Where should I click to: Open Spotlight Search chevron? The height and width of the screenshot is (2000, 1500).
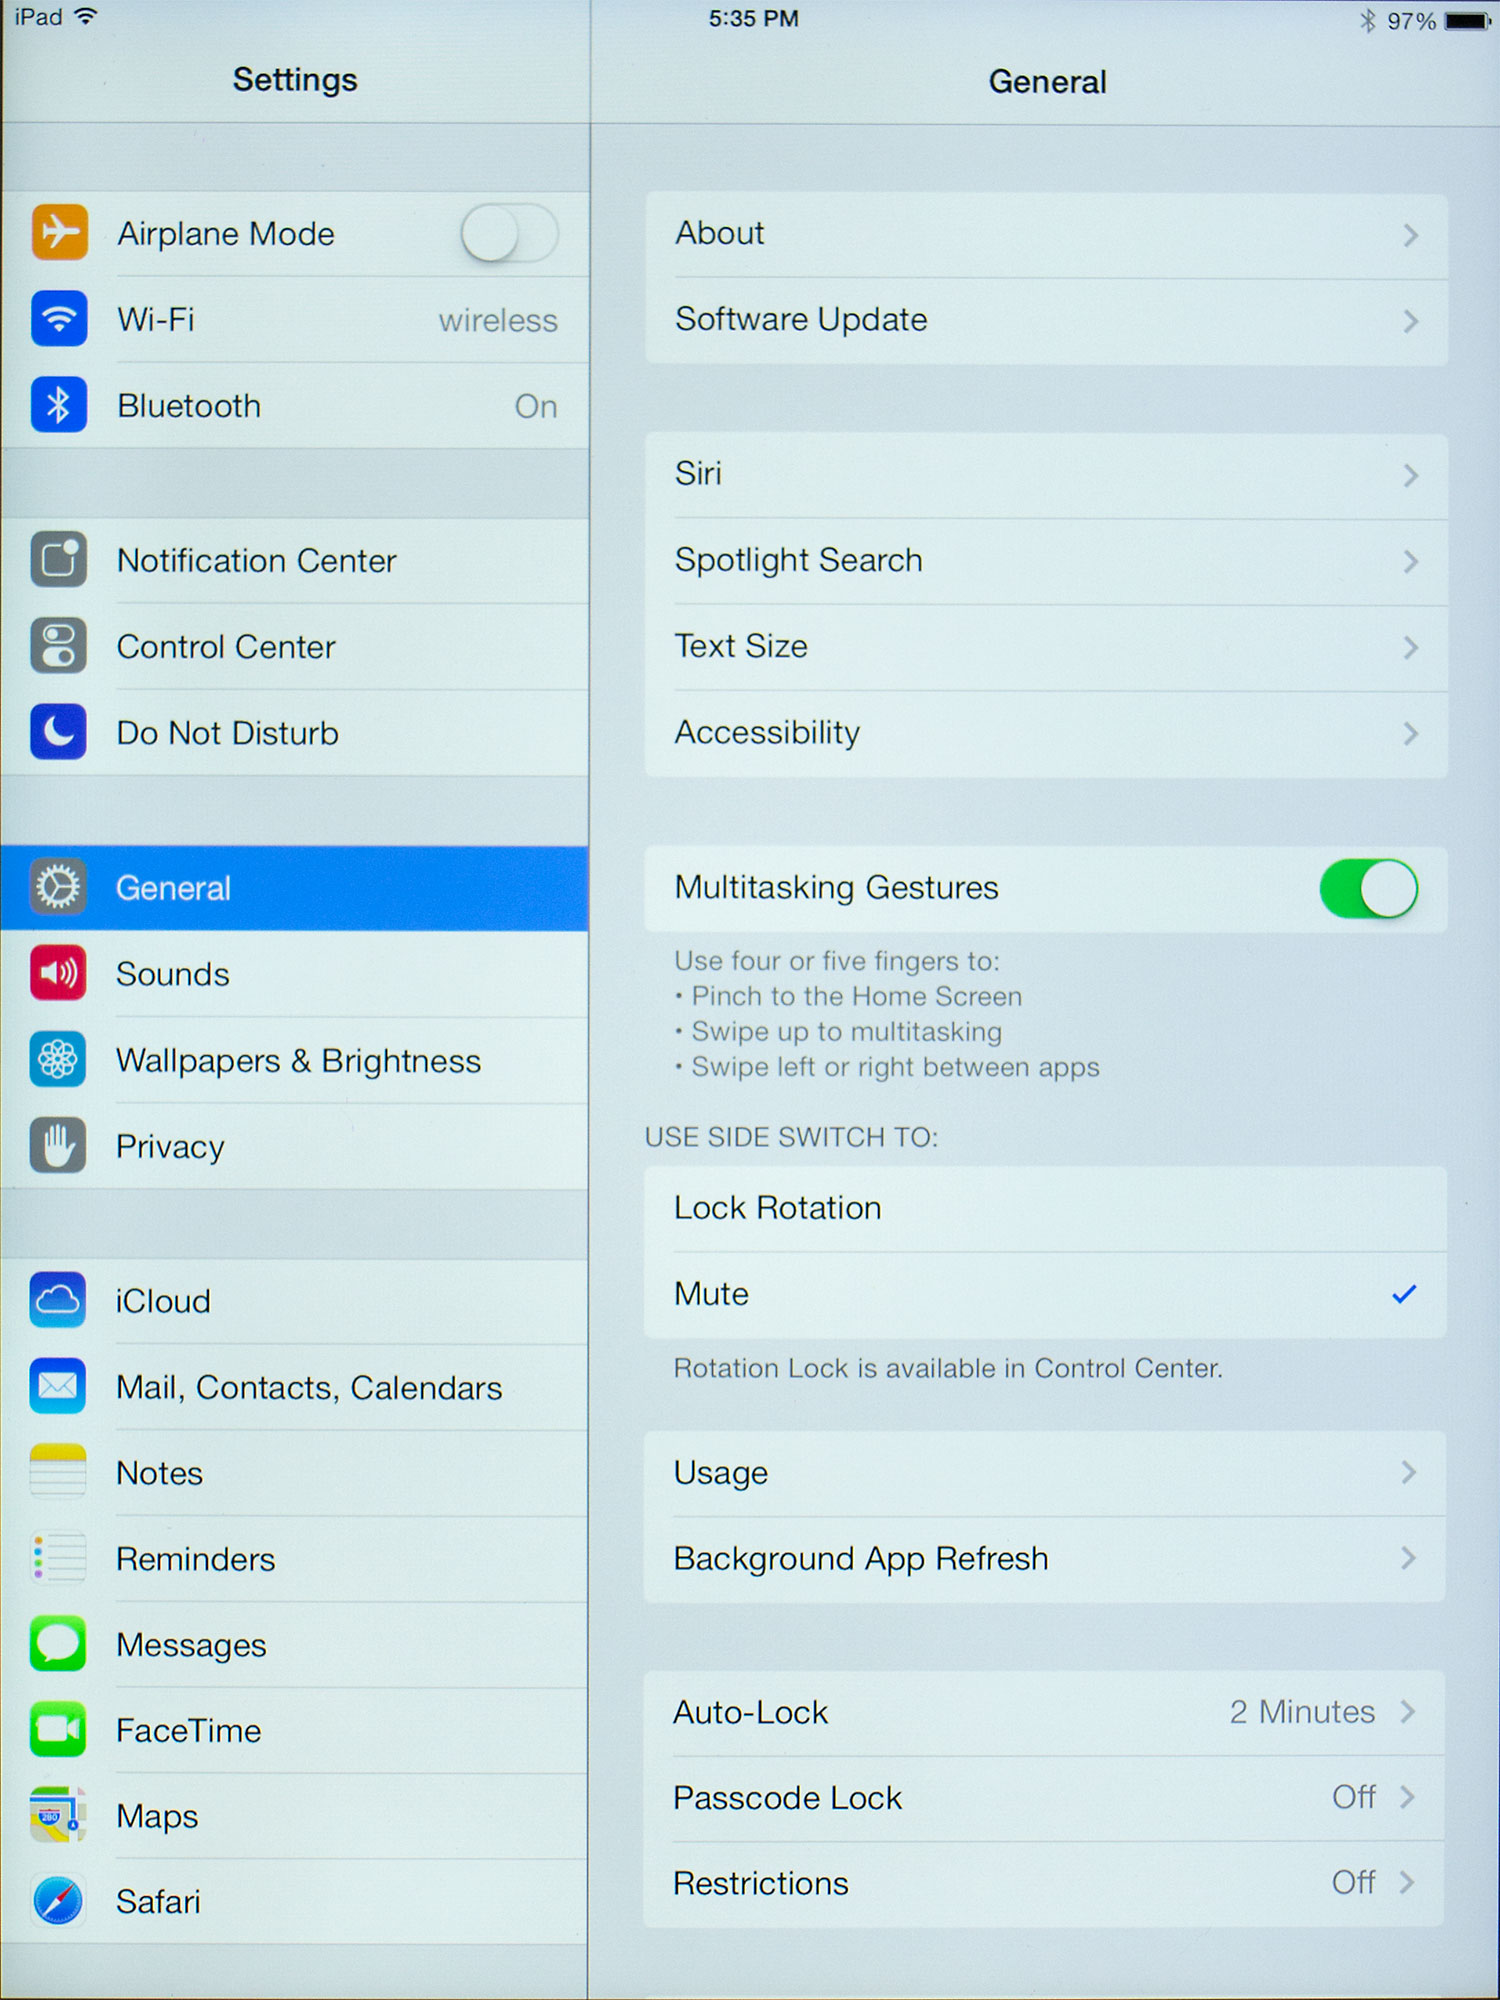click(1410, 561)
